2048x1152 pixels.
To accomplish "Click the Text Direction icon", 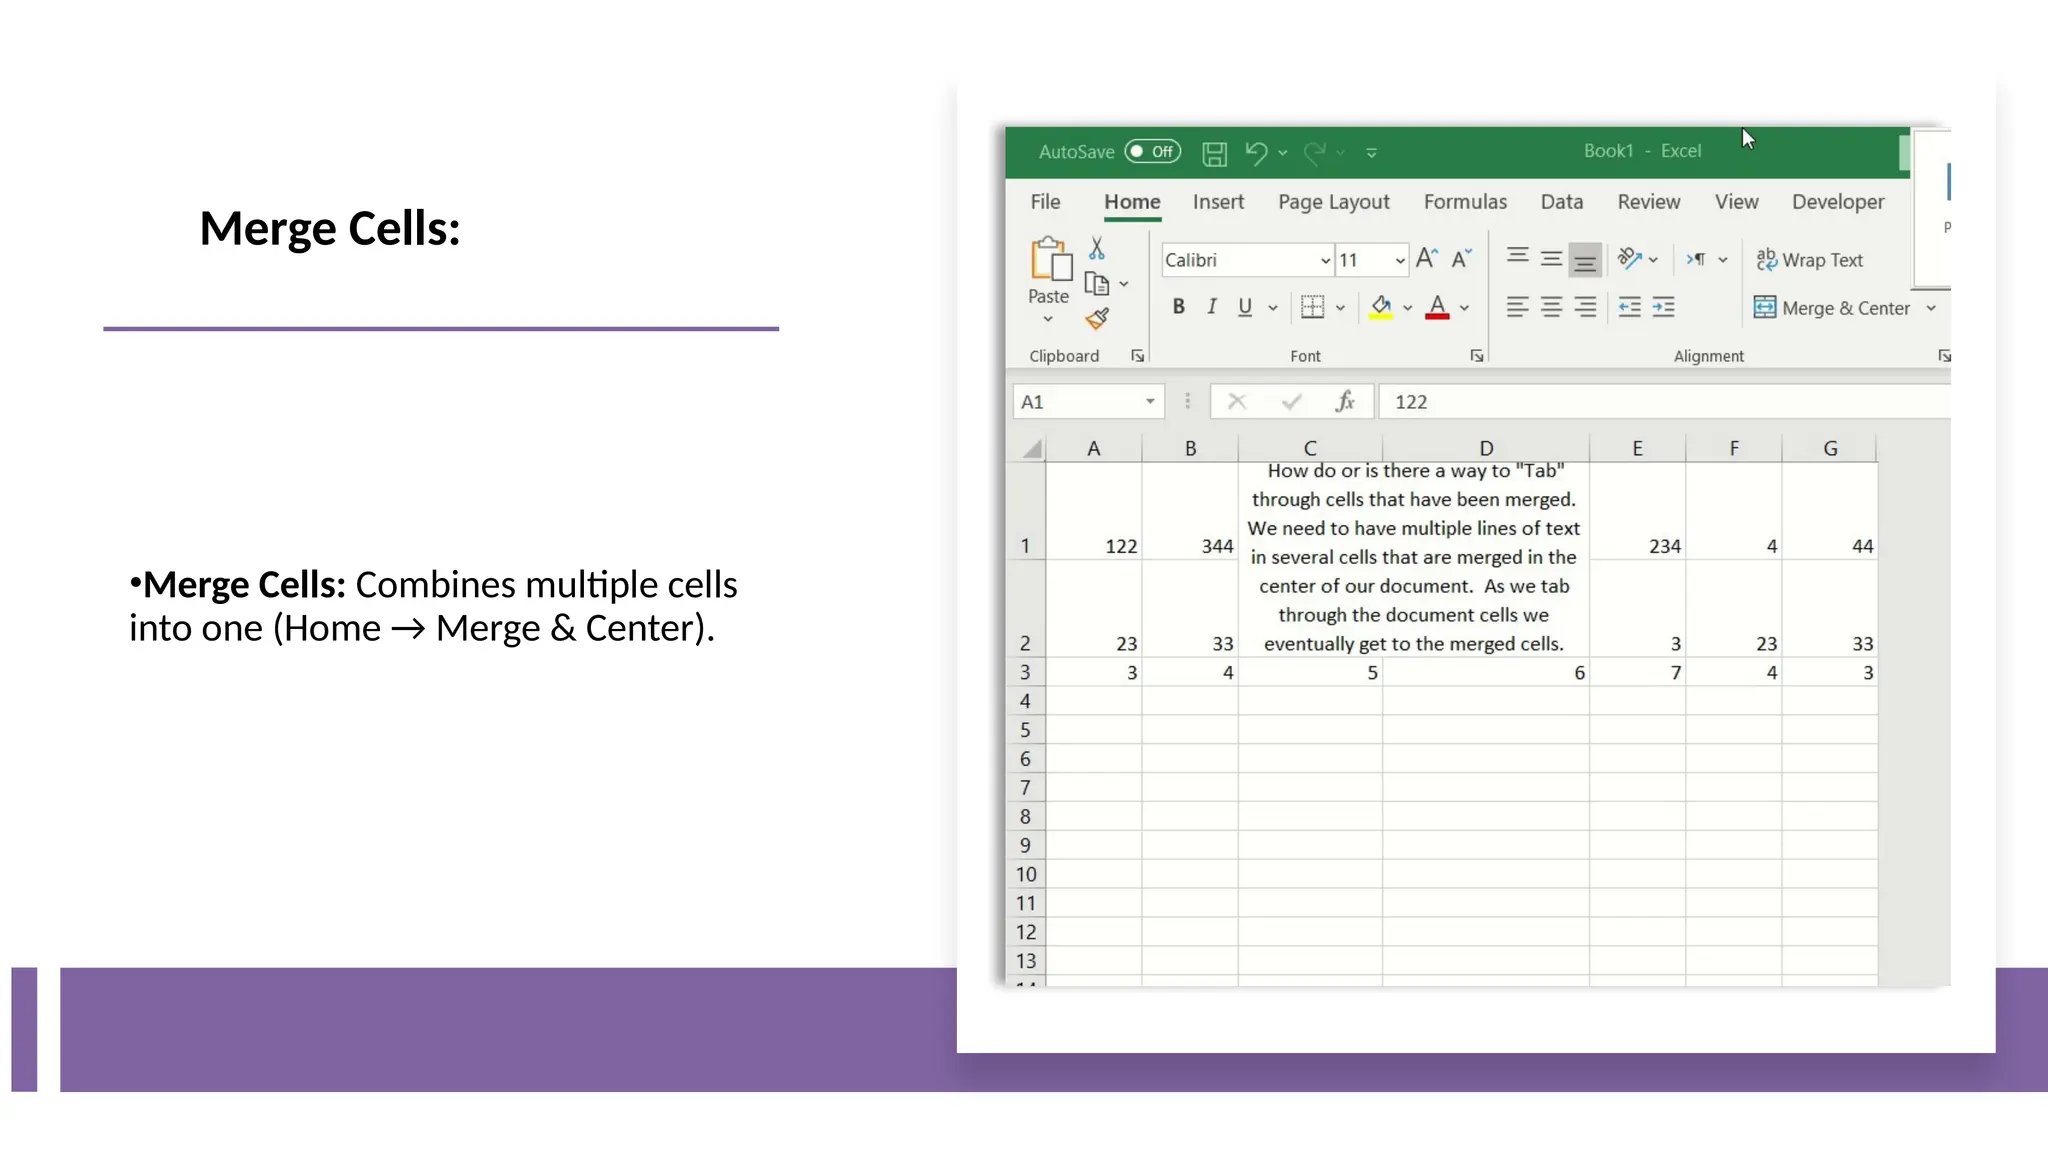I will [x=1696, y=259].
